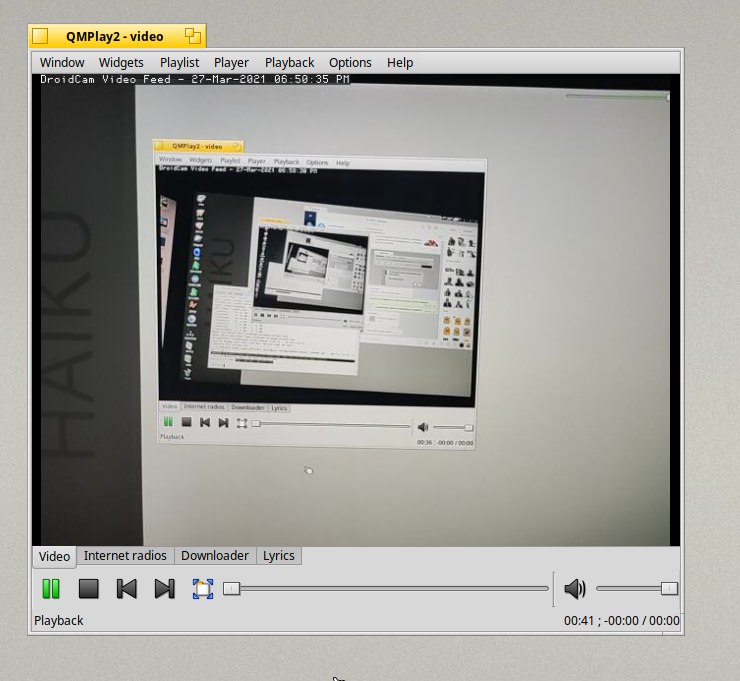Close QMPlay2 using the yellow tab close box
The height and width of the screenshot is (681, 740).
click(40, 36)
